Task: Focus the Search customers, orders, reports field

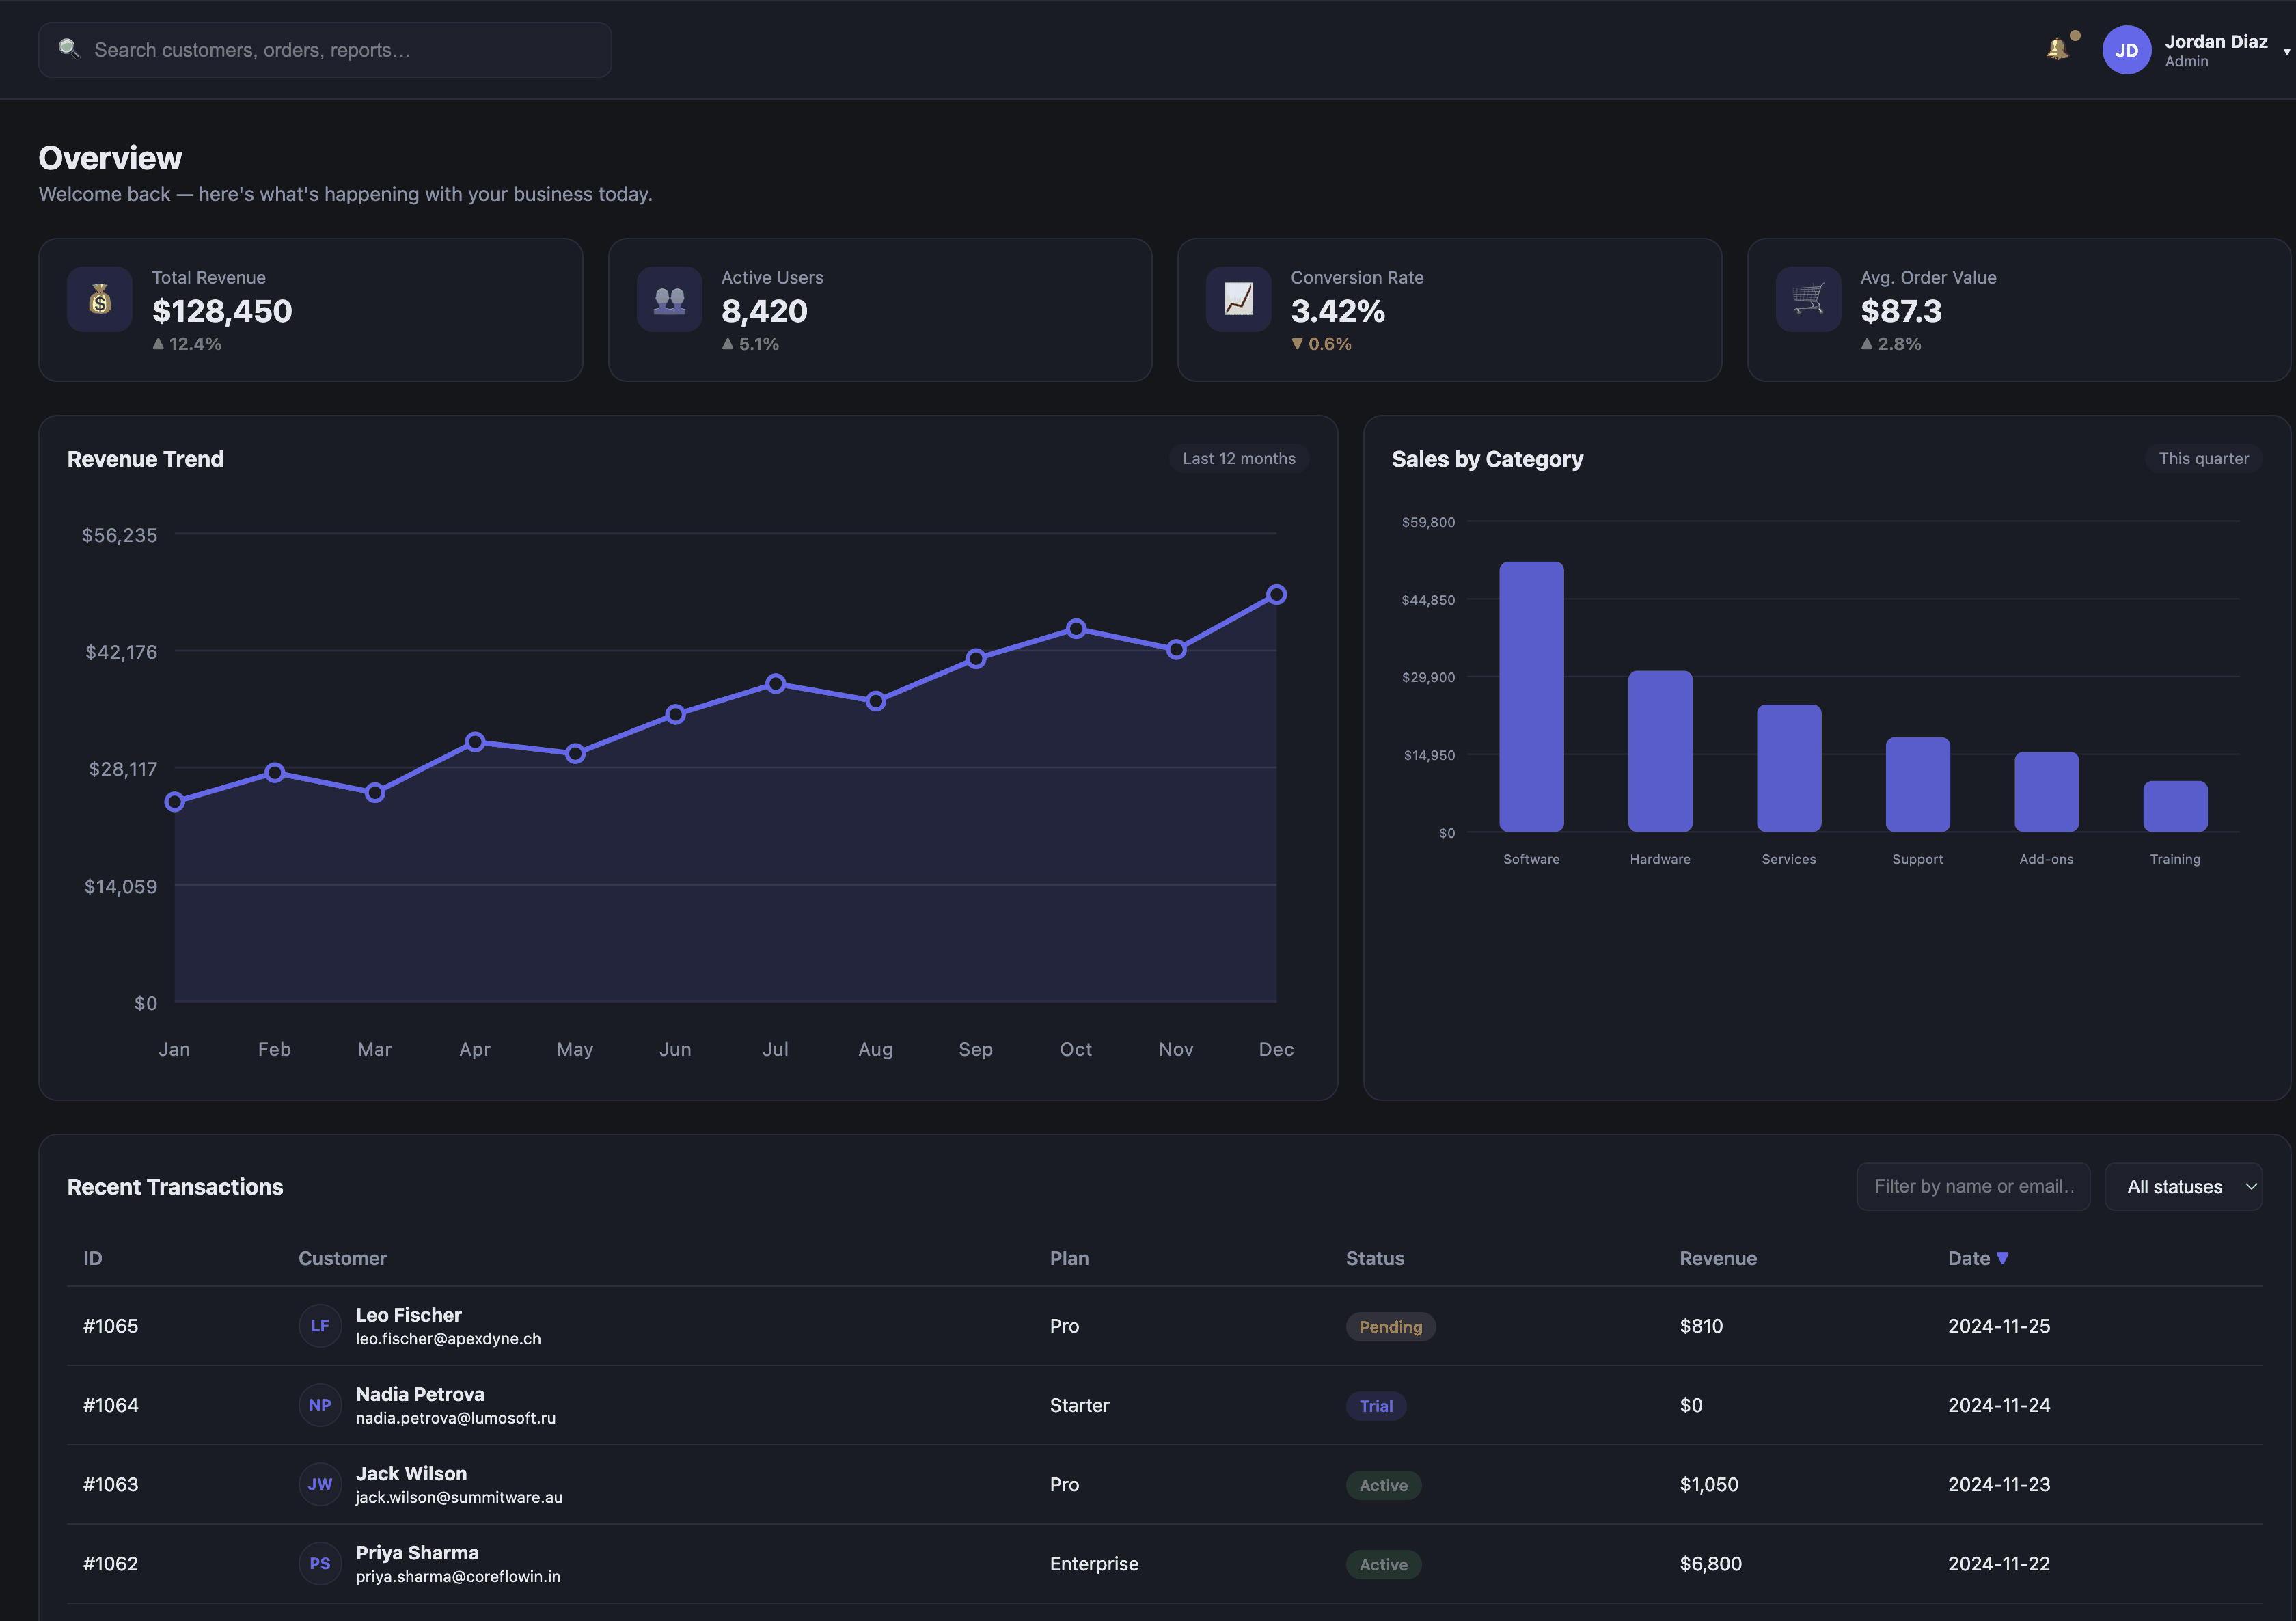Action: 325,50
